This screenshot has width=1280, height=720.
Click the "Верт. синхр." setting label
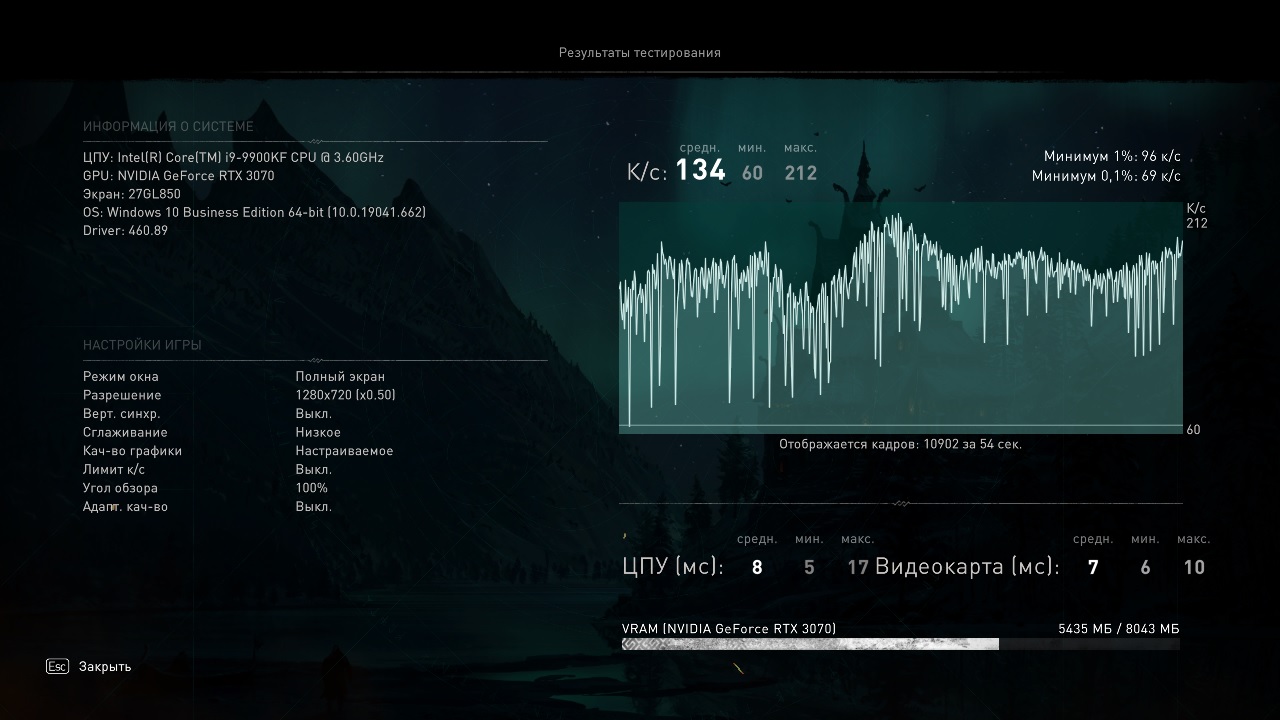(x=122, y=414)
